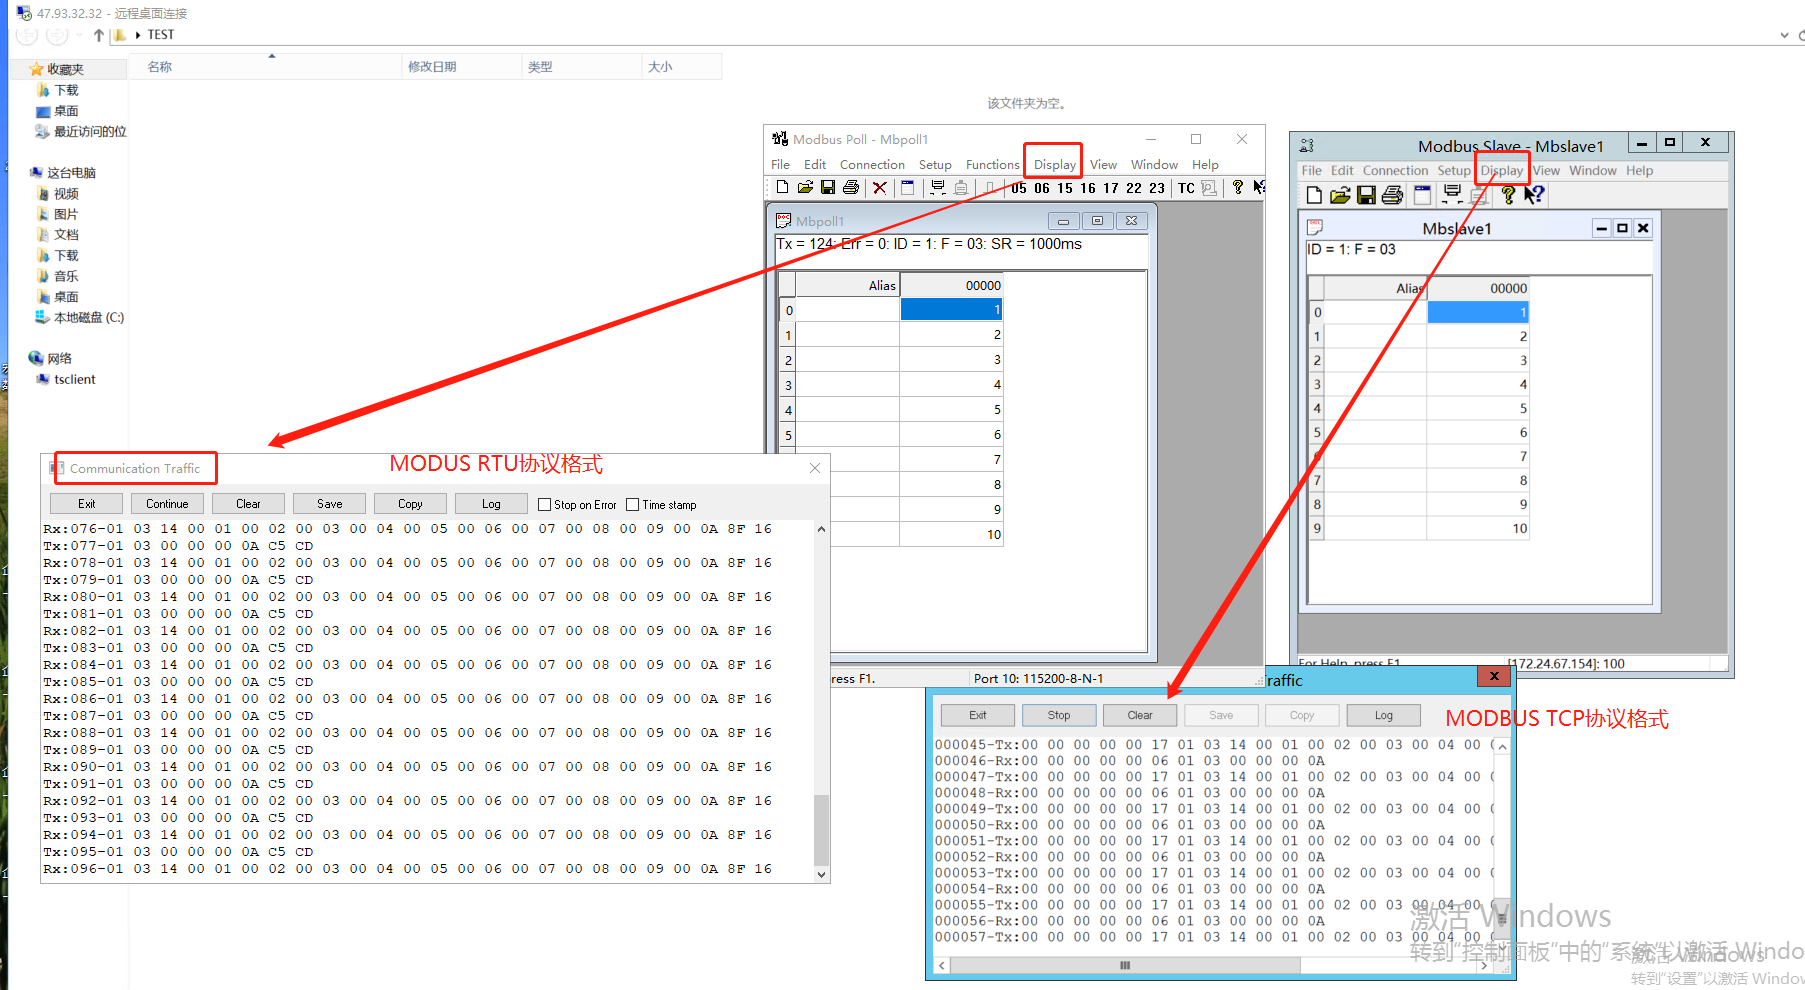Image resolution: width=1805 pixels, height=990 pixels.
Task: Open file icon in Modbus Slave toolbar
Action: tap(1340, 195)
